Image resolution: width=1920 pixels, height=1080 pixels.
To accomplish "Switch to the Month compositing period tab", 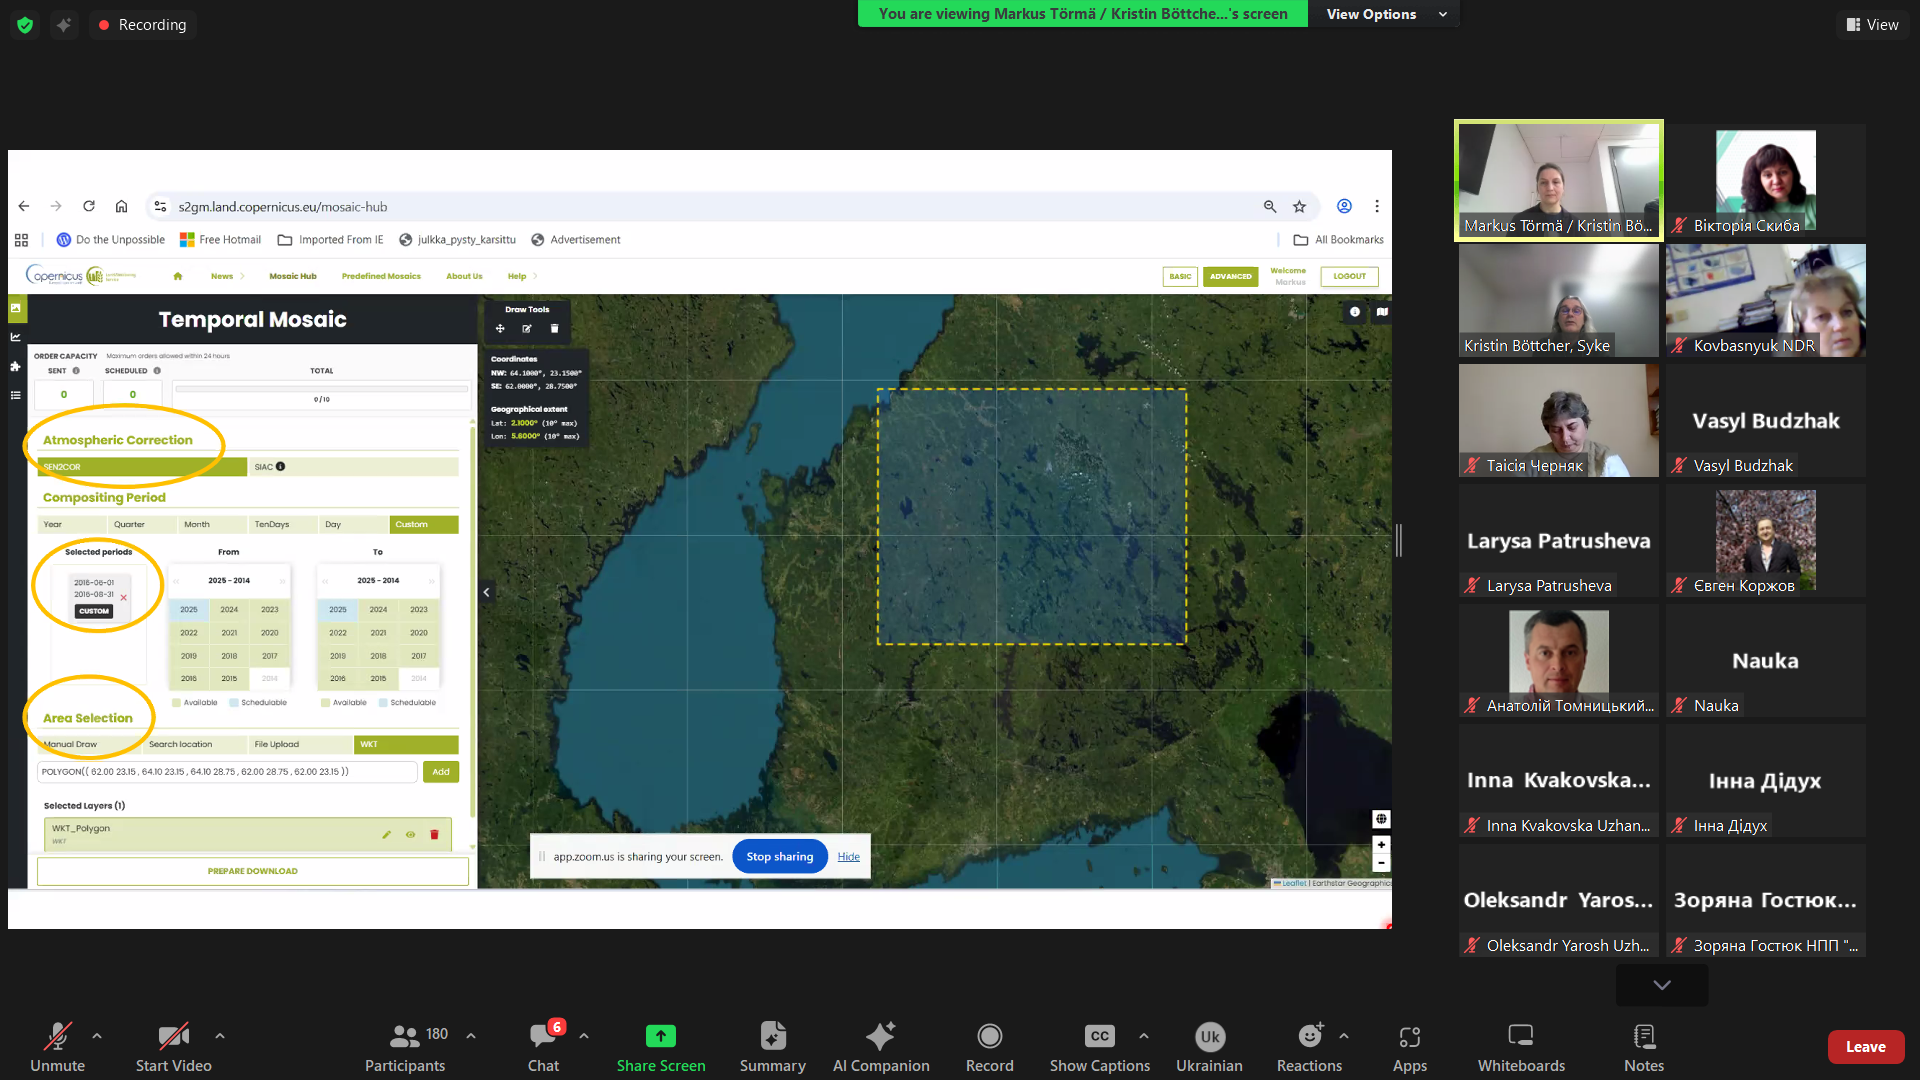I will (211, 524).
